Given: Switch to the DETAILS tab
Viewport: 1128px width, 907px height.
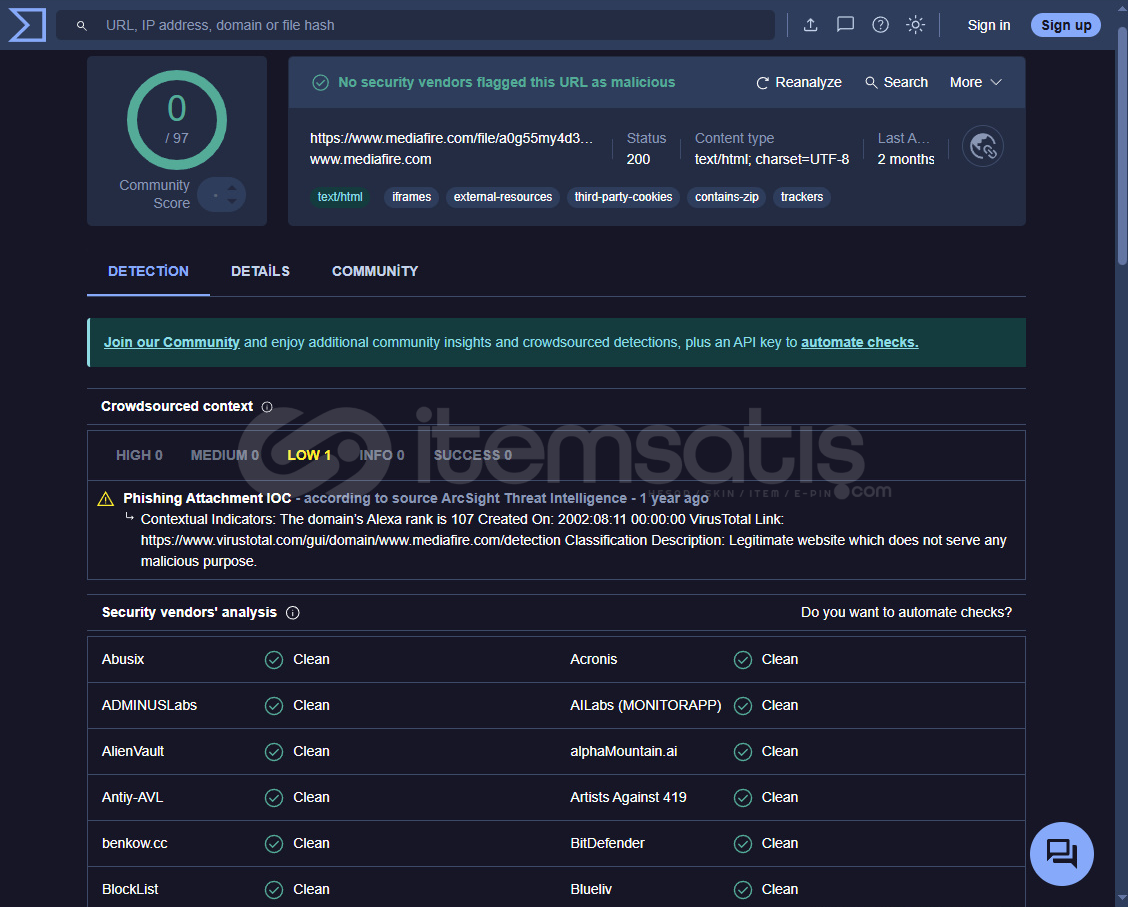Looking at the screenshot, I should [x=260, y=271].
